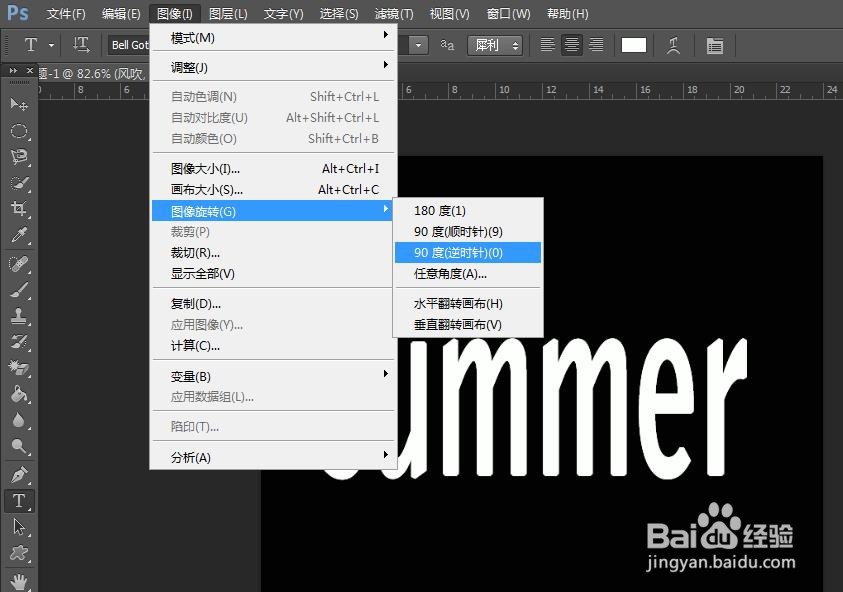Select the Clone Stamp tool
Screen dimensions: 843x592
pyautogui.click(x=19, y=316)
